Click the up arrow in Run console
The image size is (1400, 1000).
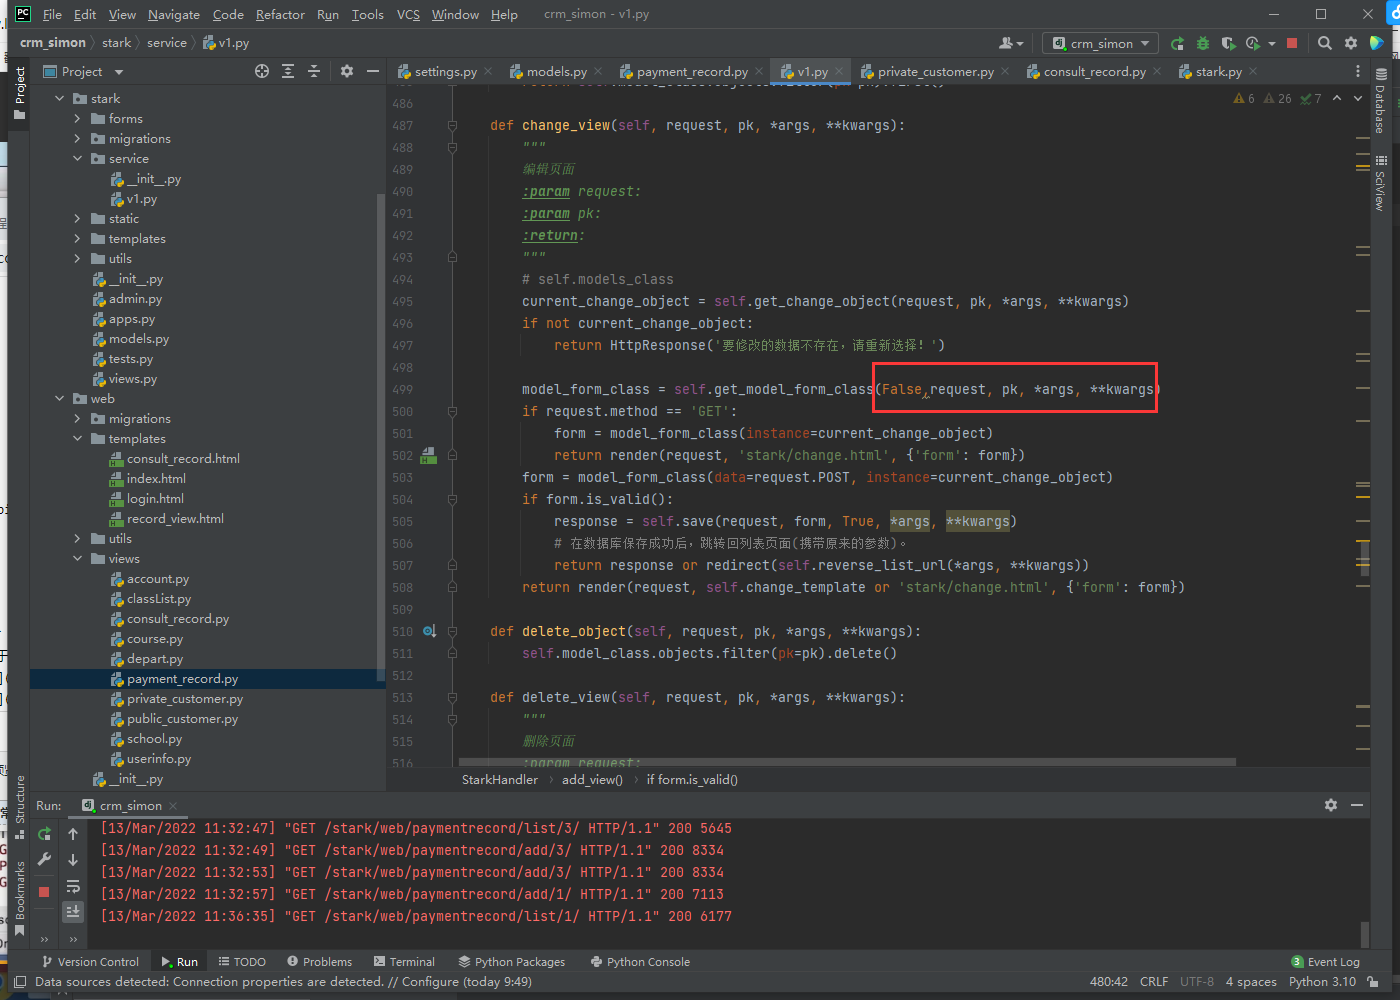click(x=73, y=834)
